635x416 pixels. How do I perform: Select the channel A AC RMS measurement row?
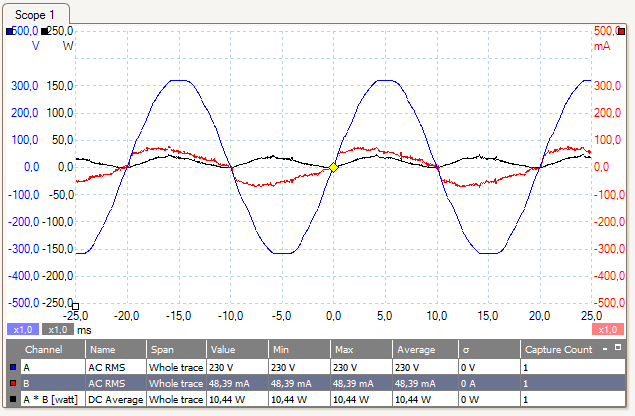[x=300, y=368]
